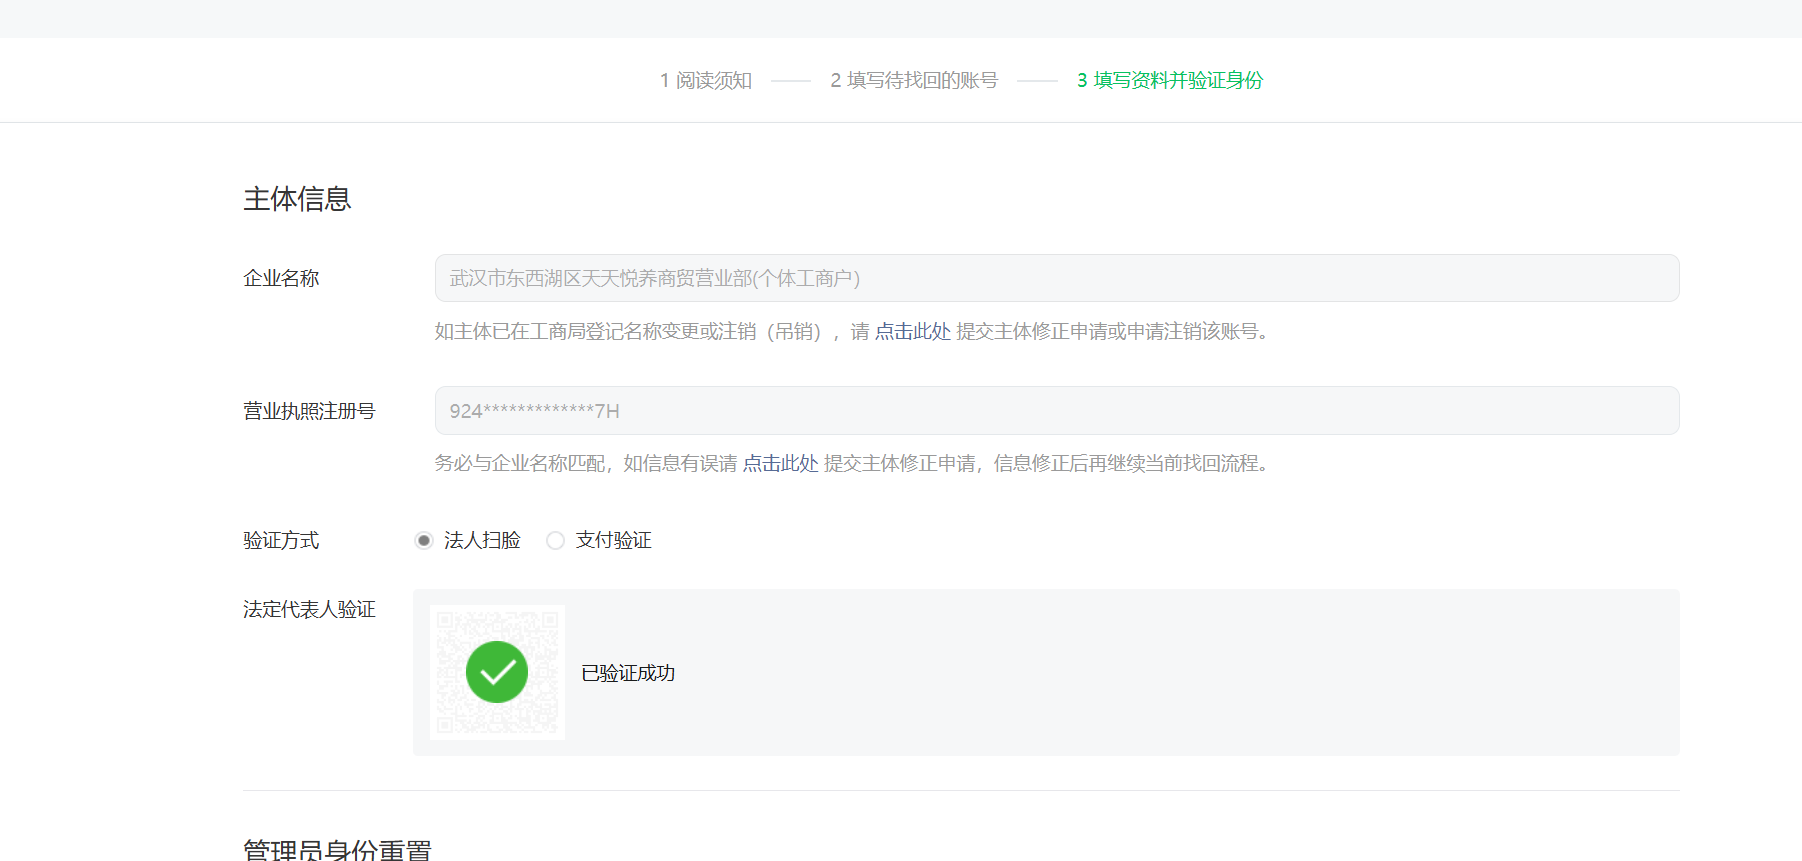This screenshot has height=861, width=1802.
Task: Click 点击此处 link under 营业执照注册号 field
Action: [x=780, y=463]
